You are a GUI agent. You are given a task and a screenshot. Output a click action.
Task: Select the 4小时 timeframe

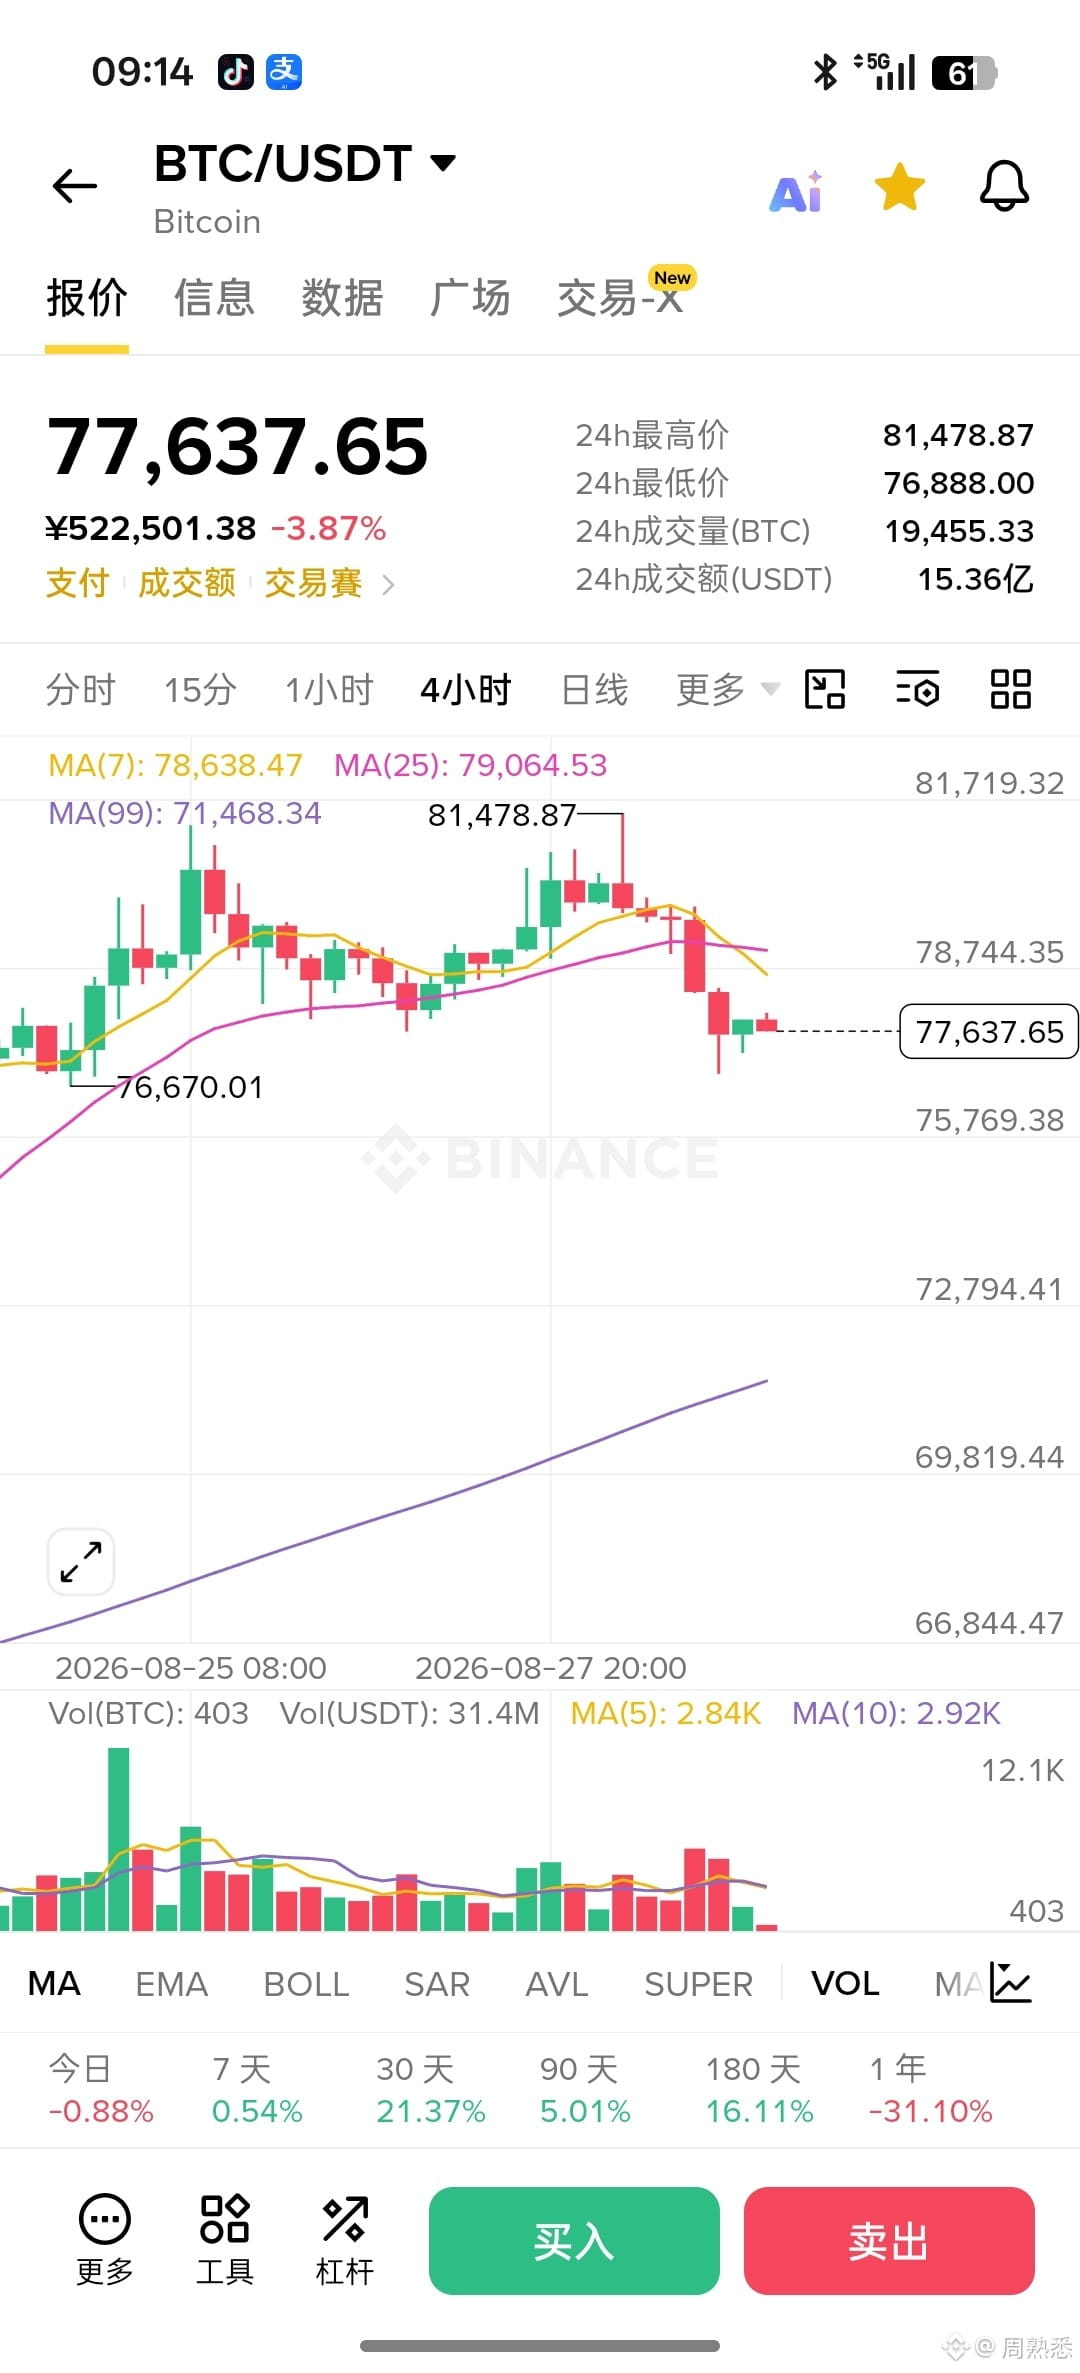[x=465, y=689]
